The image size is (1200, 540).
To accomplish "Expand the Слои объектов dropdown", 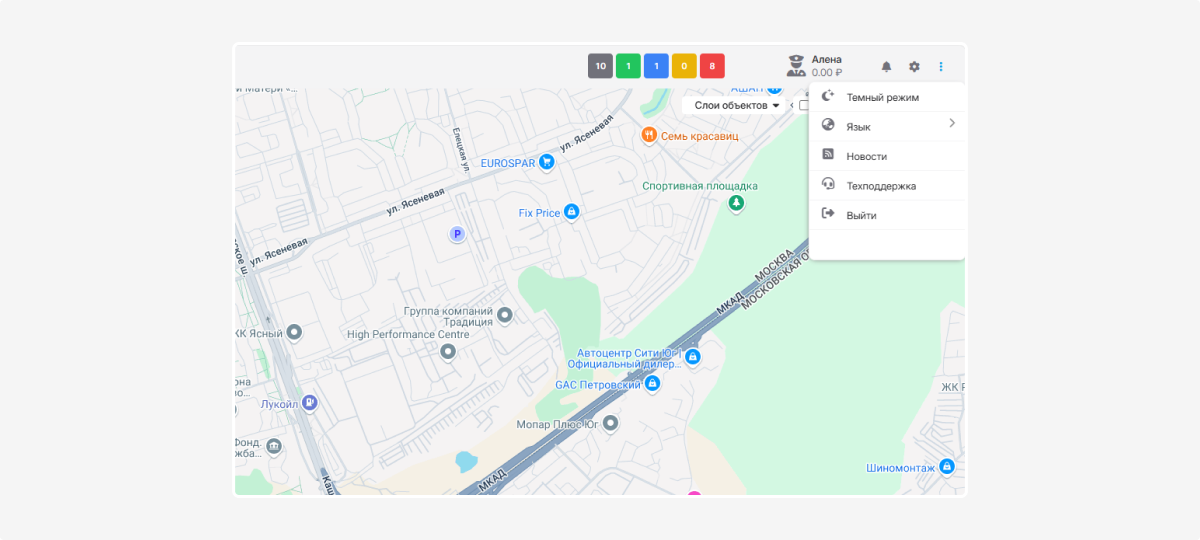I will (736, 105).
